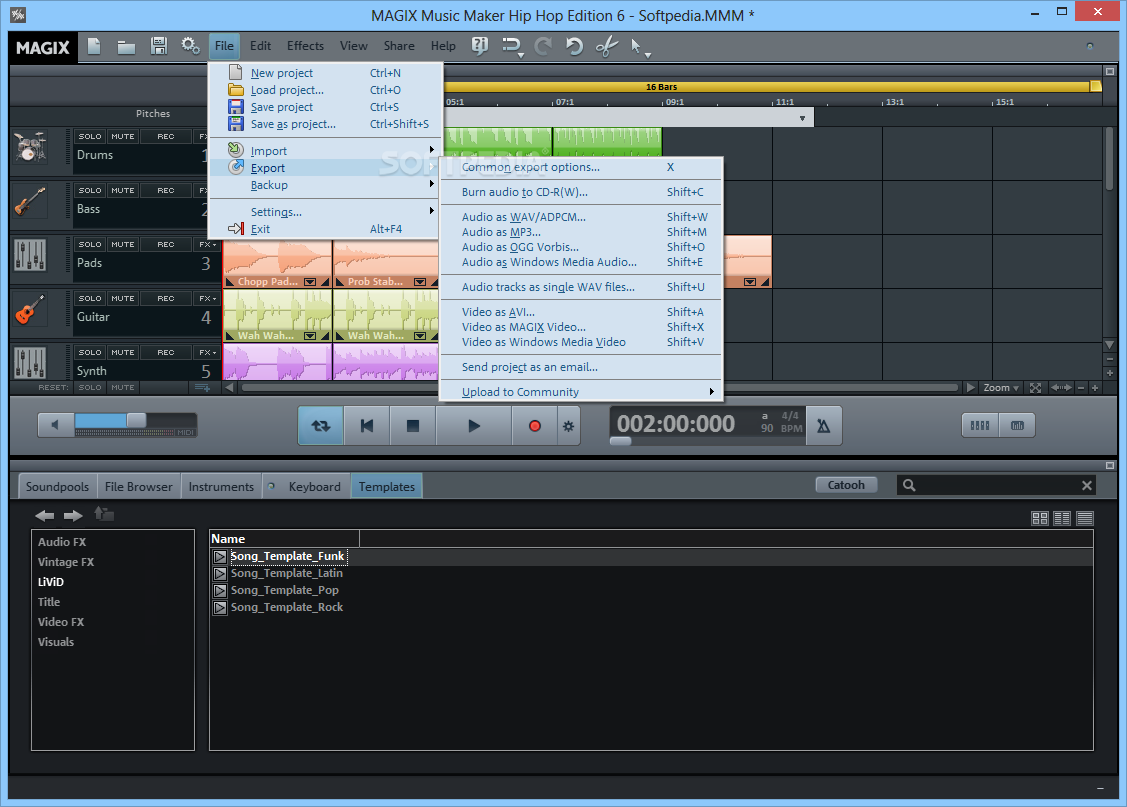Click the new project toolbar icon
1127x807 pixels.
pyautogui.click(x=93, y=46)
